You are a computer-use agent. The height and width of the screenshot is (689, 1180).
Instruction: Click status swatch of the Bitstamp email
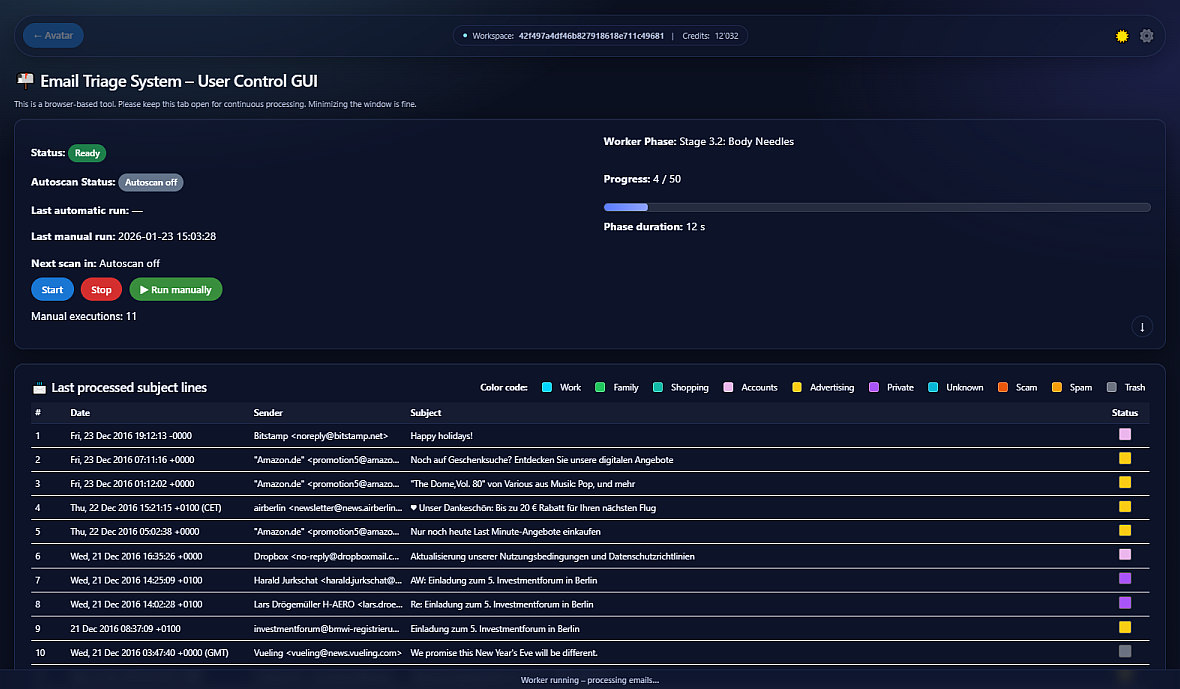pyautogui.click(x=1125, y=434)
